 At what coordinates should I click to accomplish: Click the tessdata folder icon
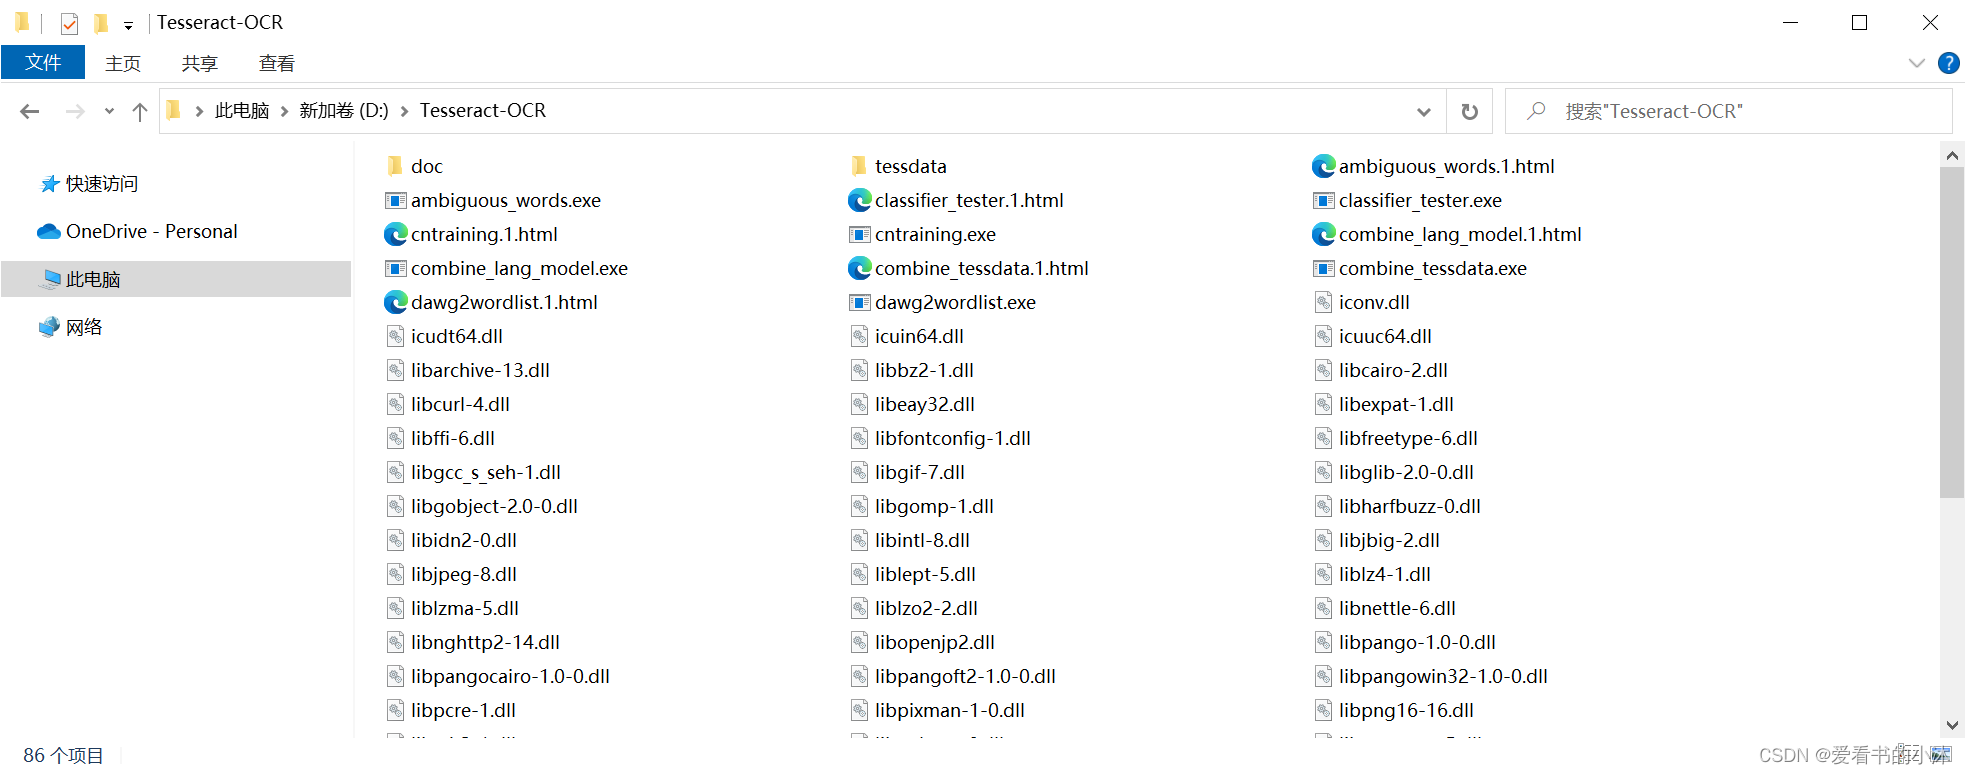(859, 166)
